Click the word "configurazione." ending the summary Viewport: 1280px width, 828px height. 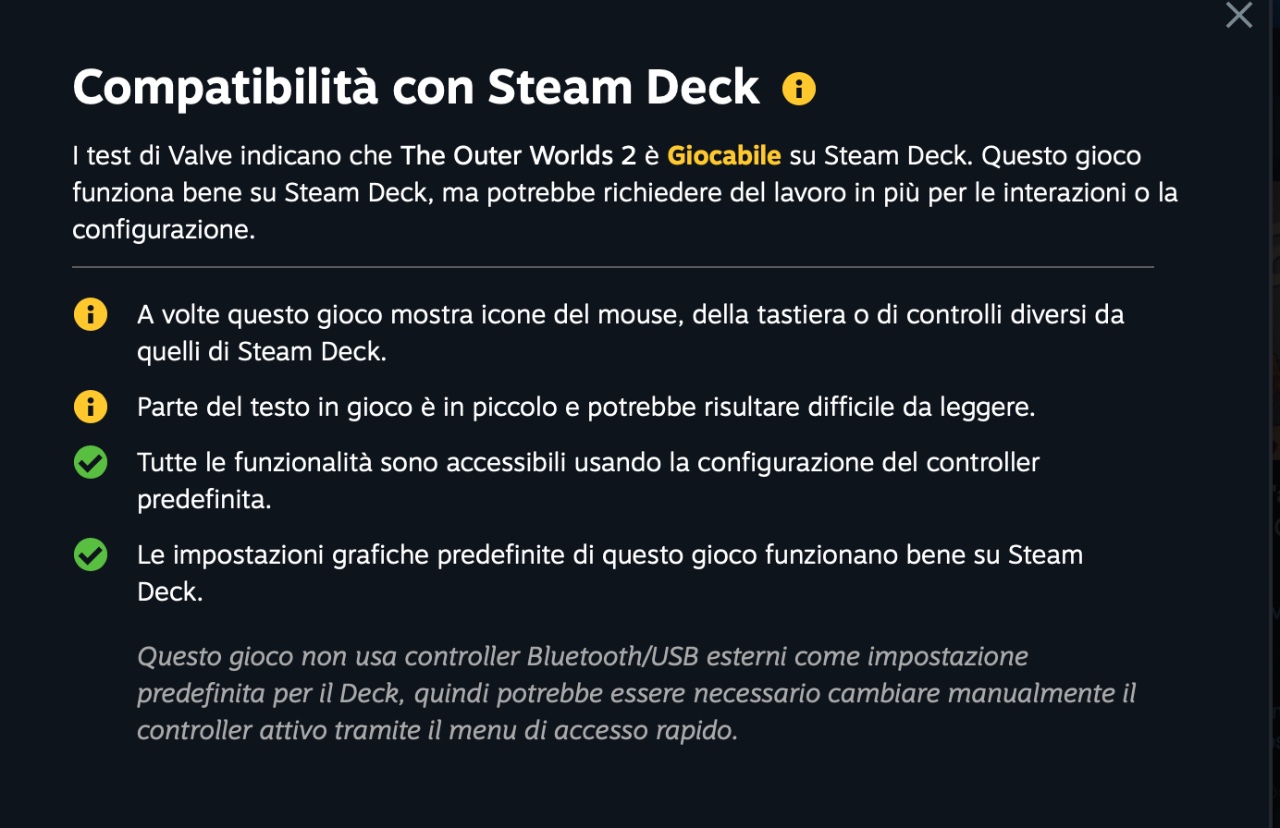164,230
